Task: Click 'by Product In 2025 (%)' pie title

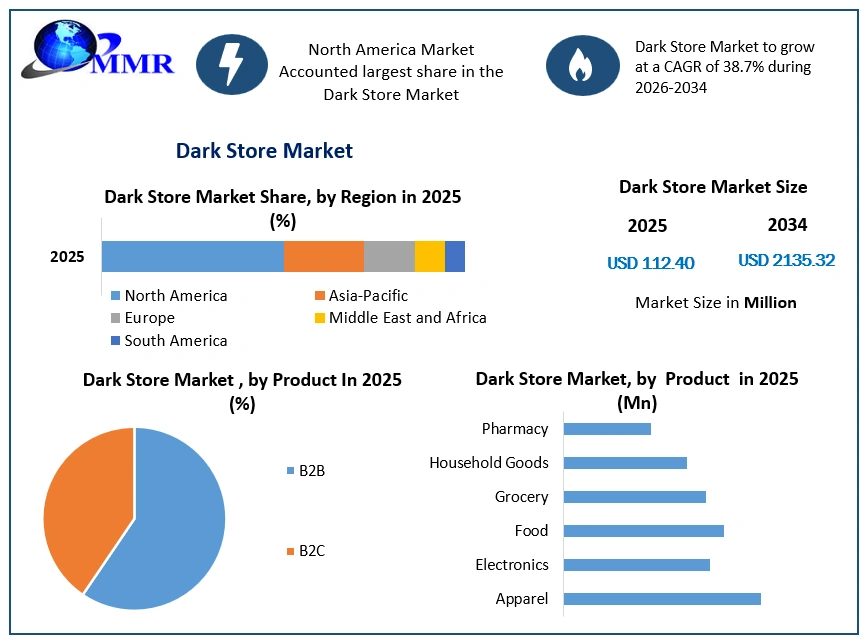Action: [x=242, y=392]
